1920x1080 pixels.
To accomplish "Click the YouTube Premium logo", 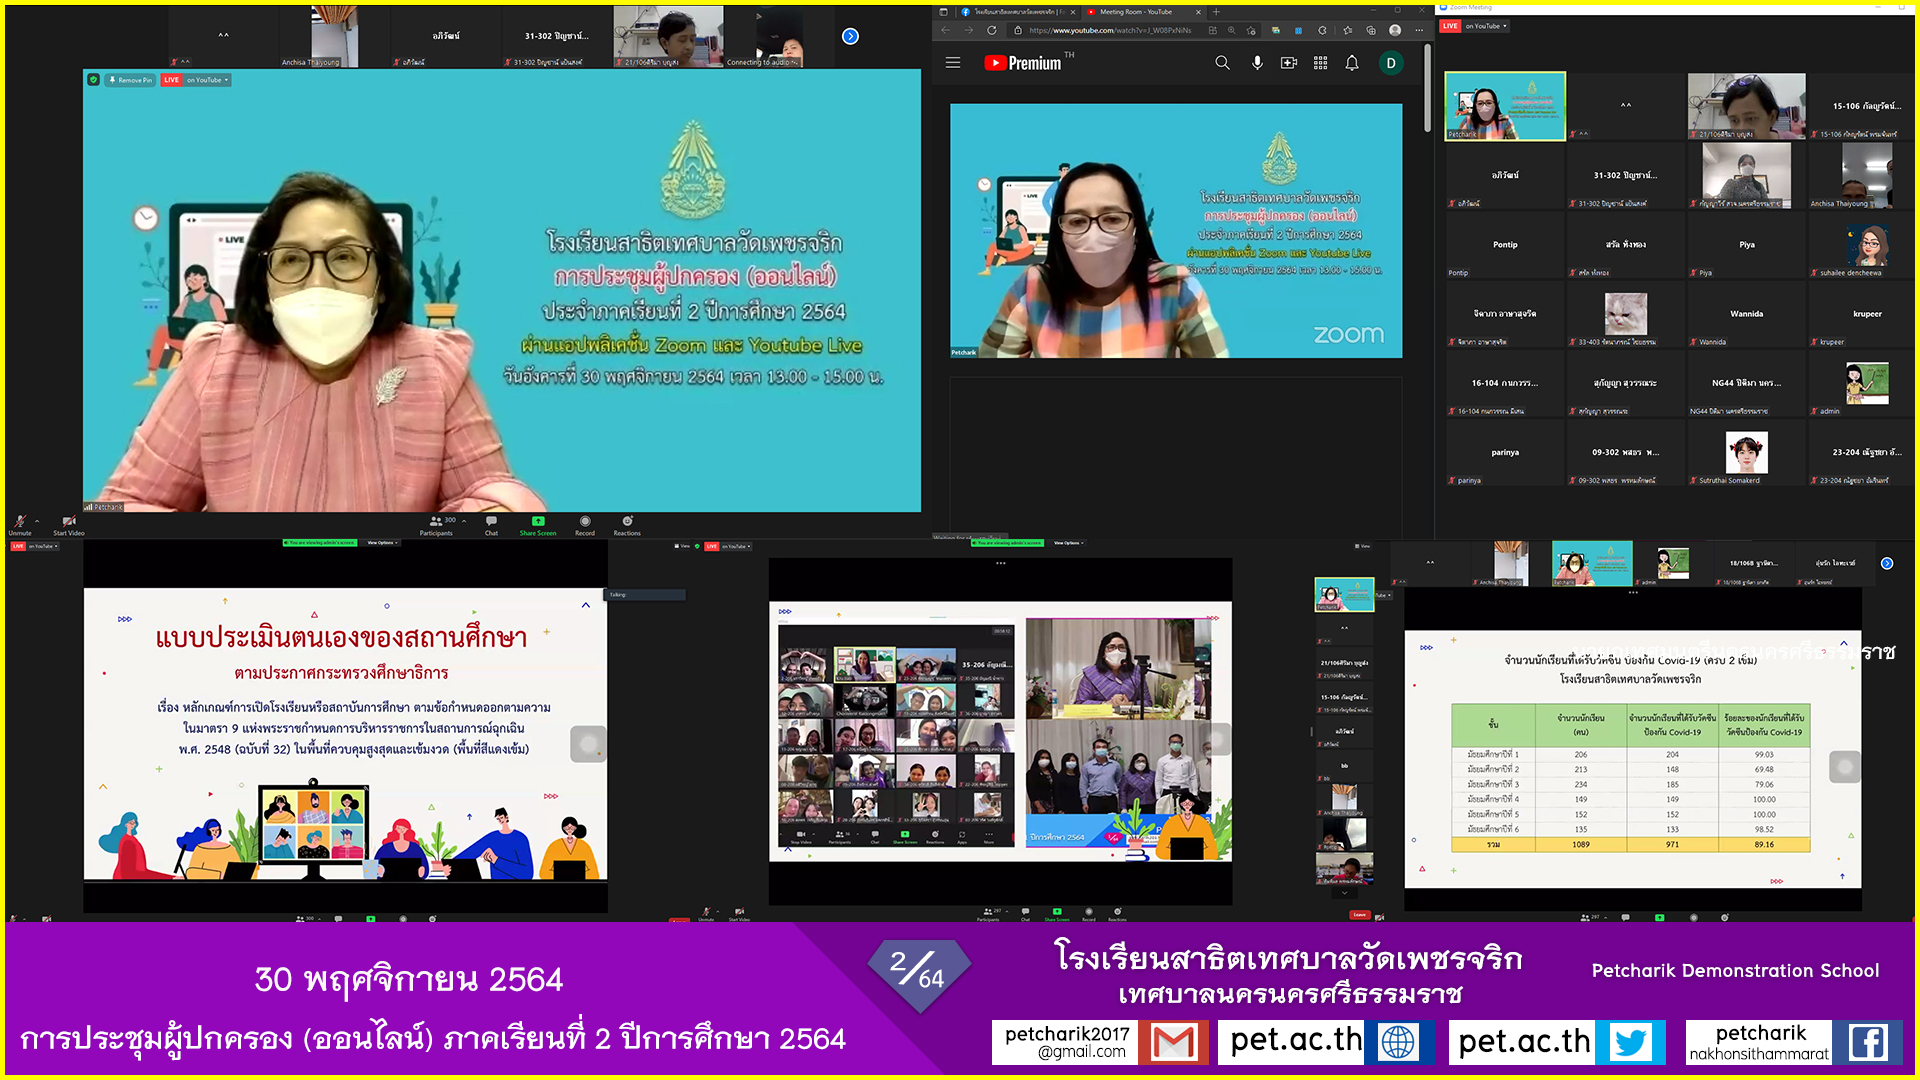I will click(1023, 63).
